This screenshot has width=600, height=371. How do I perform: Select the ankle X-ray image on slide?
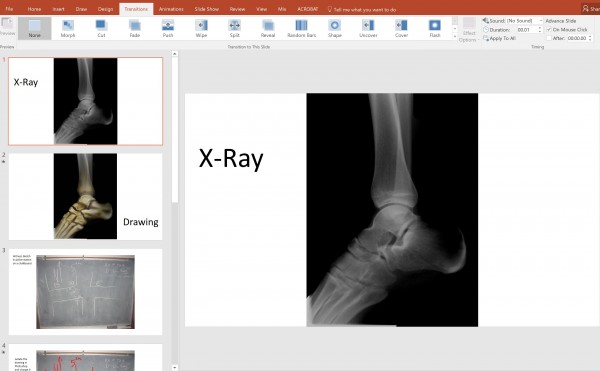pos(392,210)
